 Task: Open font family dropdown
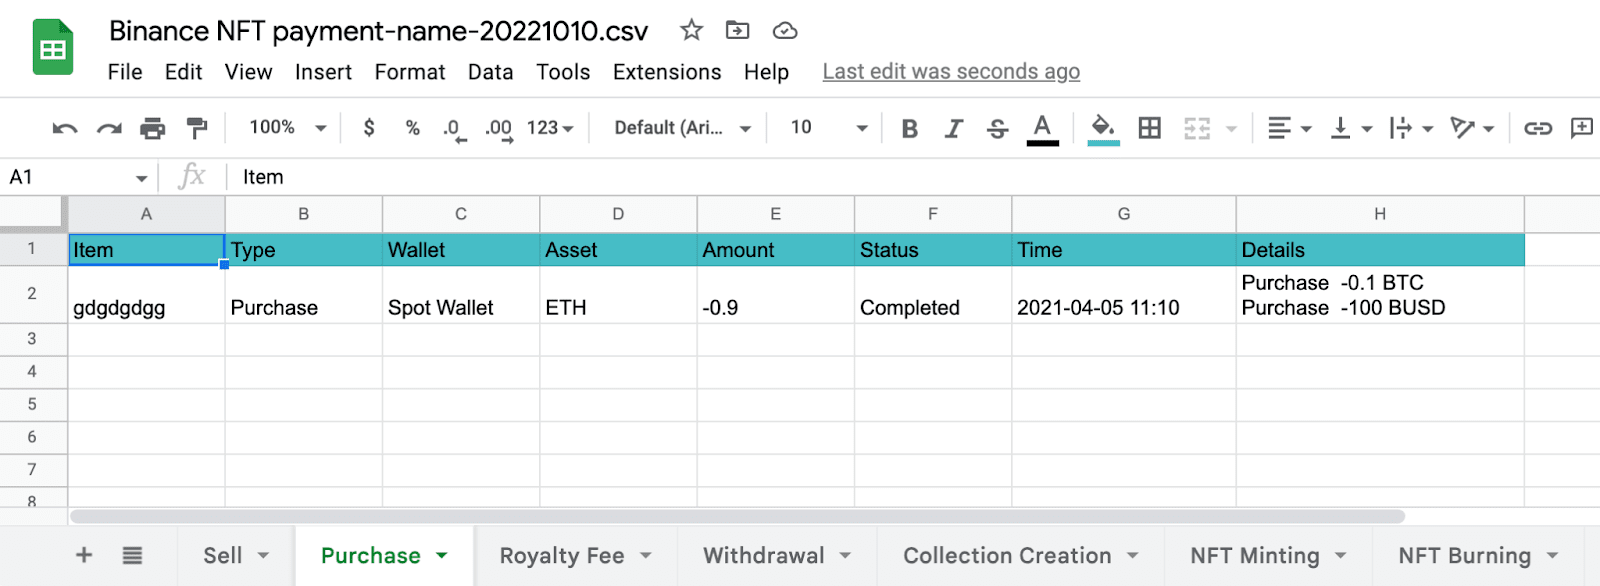pos(683,128)
